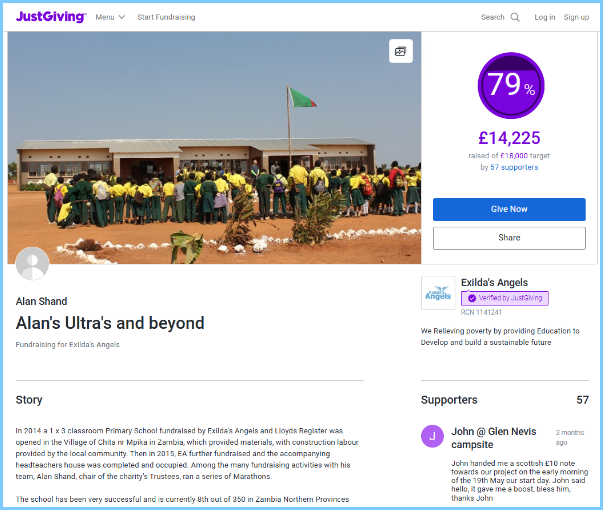Click Log in in the header

click(545, 17)
